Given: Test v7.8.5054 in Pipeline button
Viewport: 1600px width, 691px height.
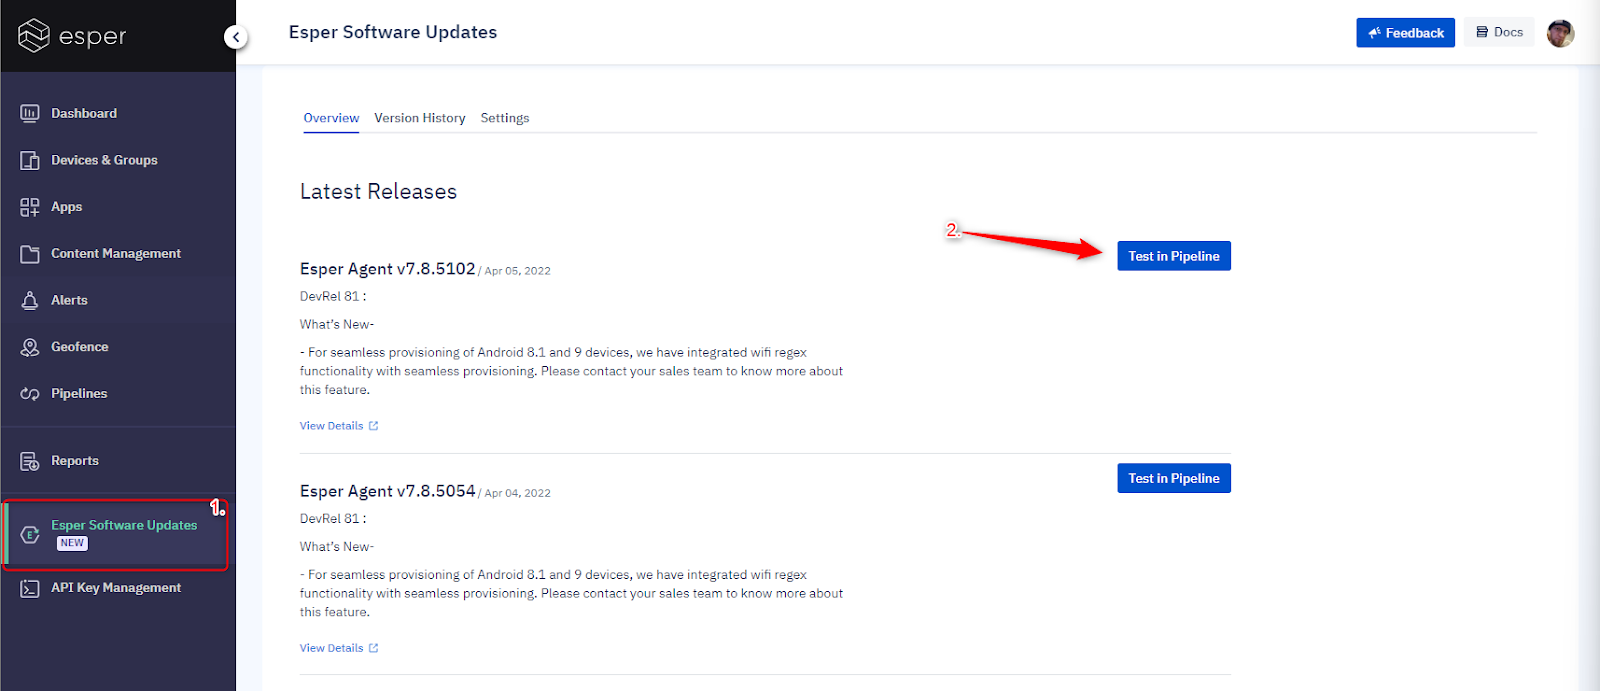Looking at the screenshot, I should point(1174,478).
